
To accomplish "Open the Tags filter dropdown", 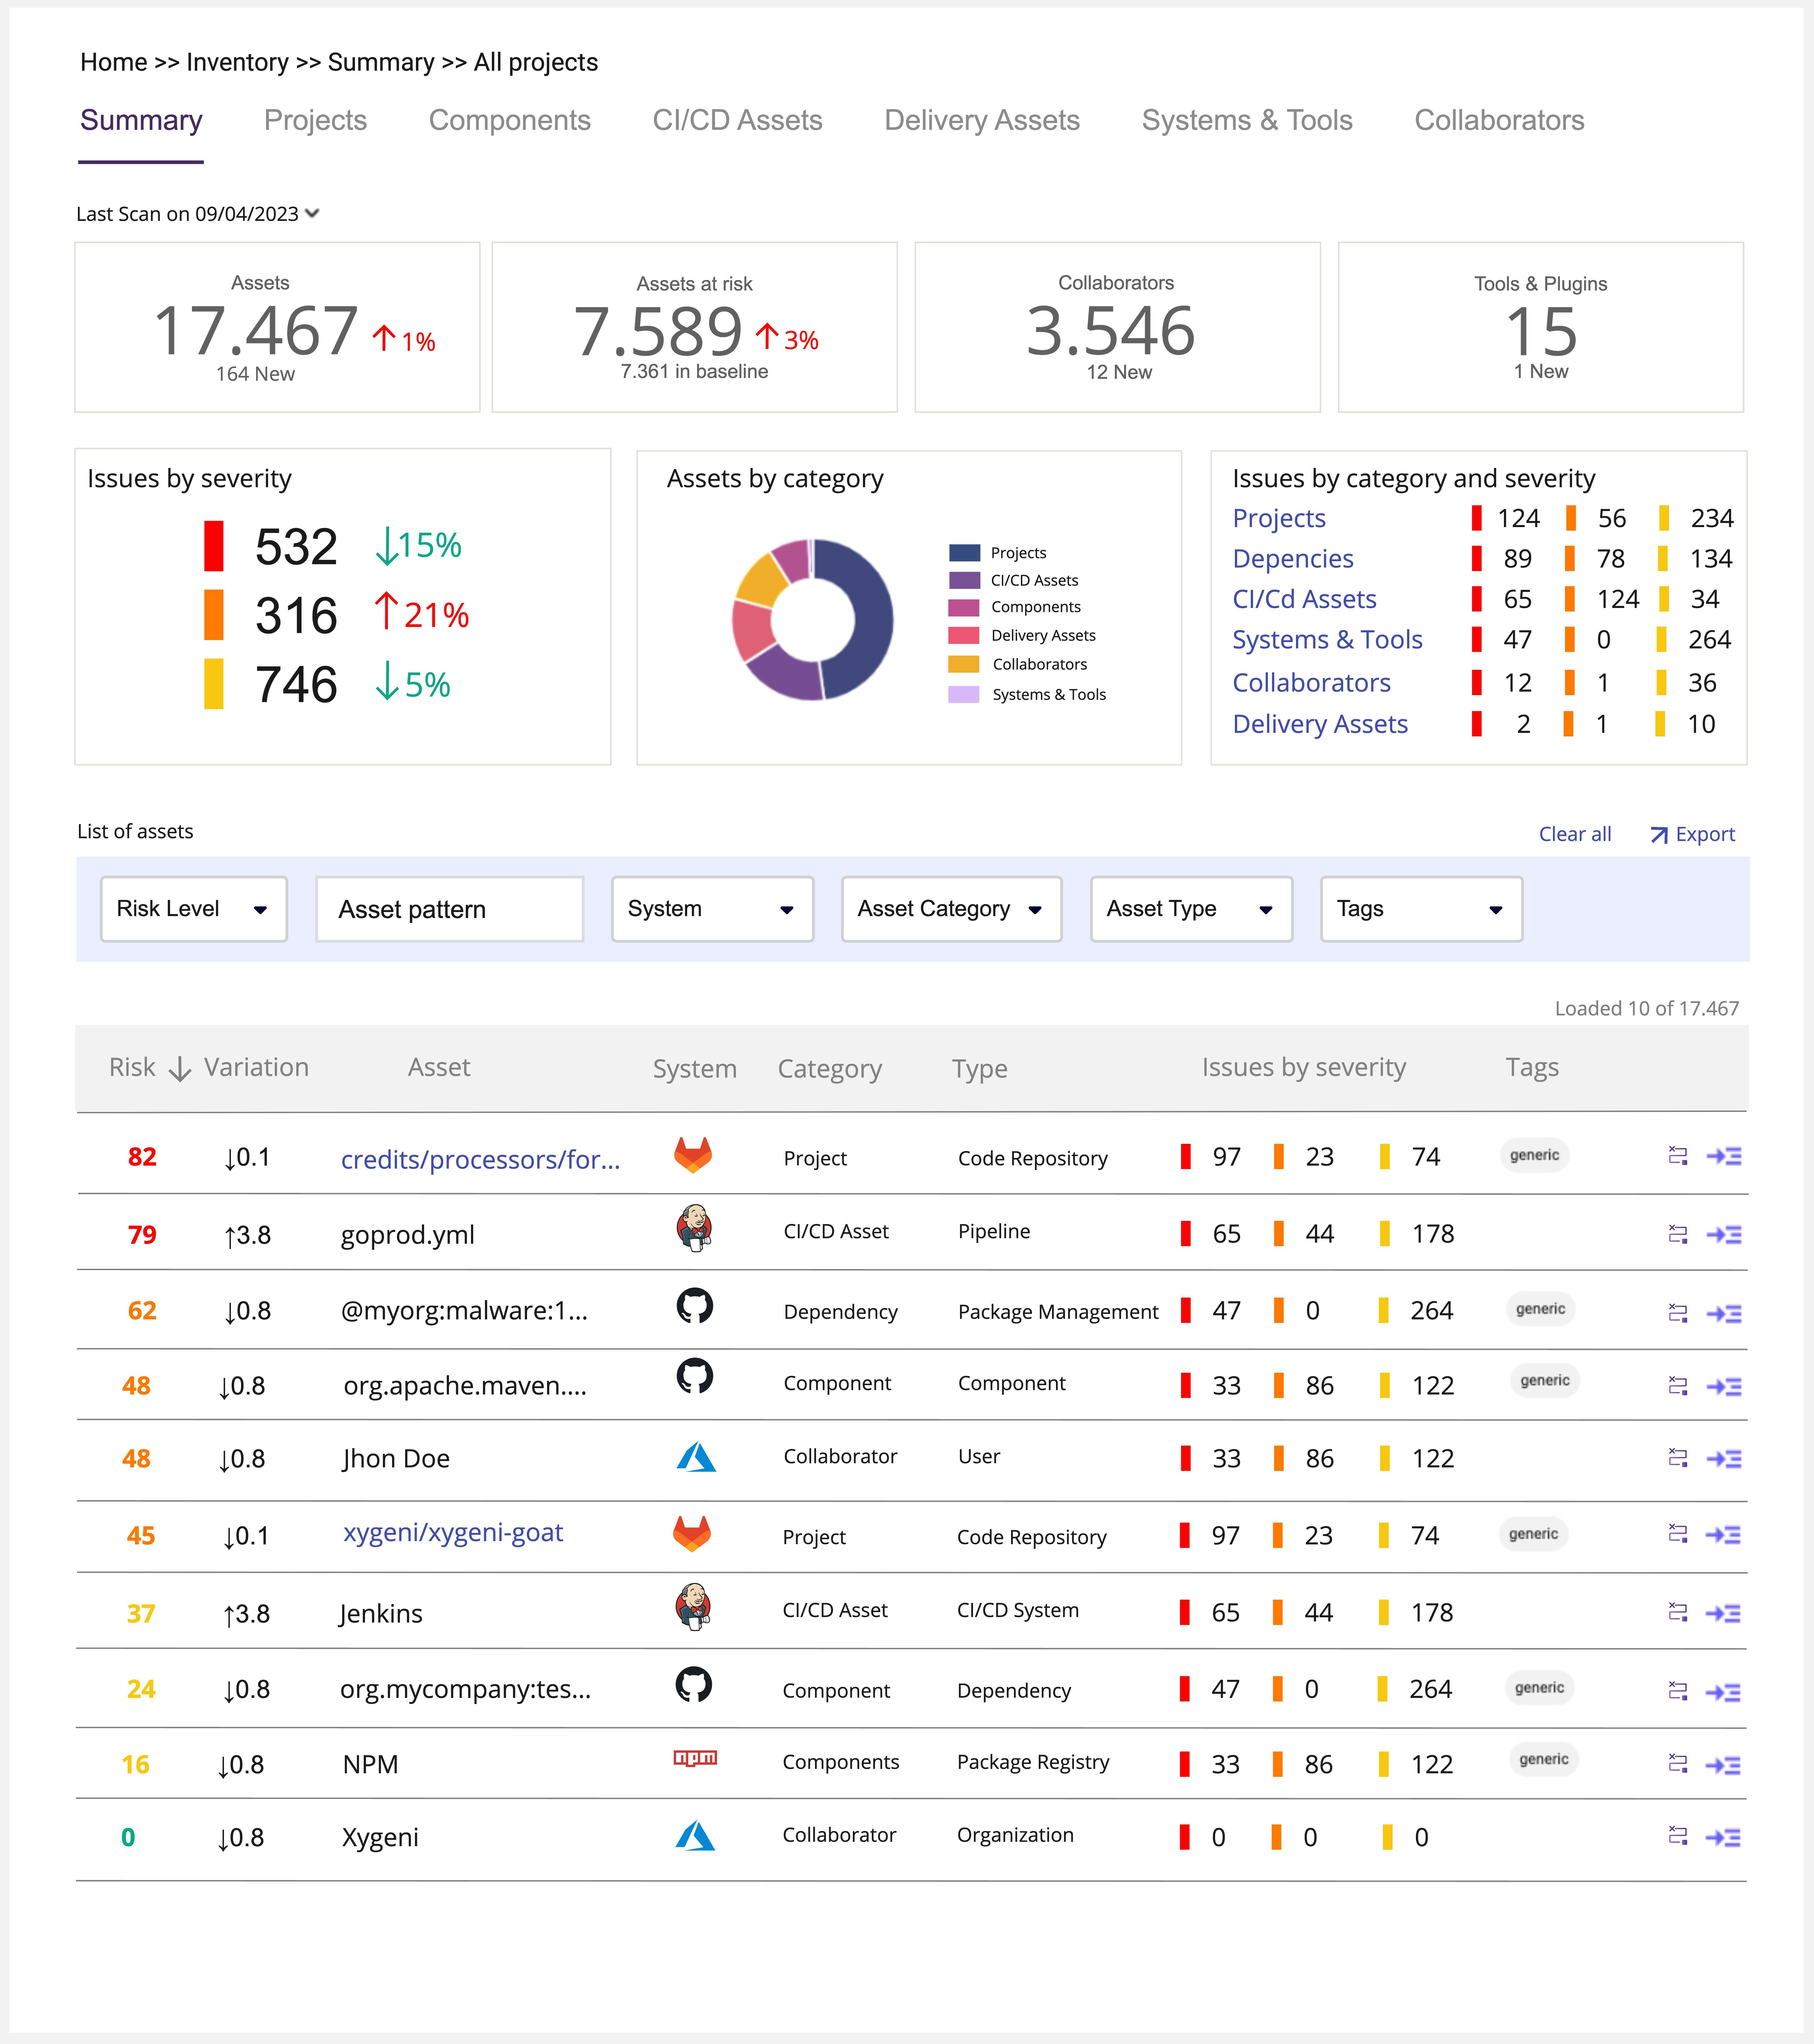I will [1422, 909].
